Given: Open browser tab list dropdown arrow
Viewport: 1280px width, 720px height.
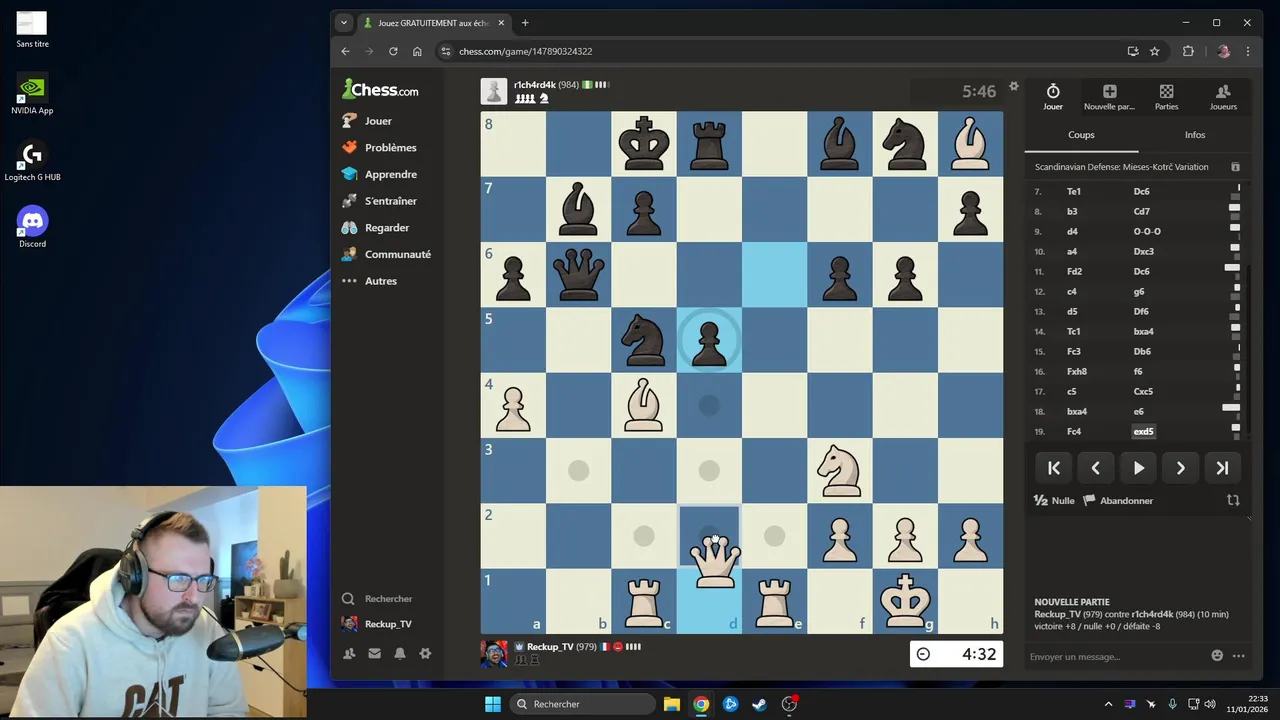Looking at the screenshot, I should 344,23.
